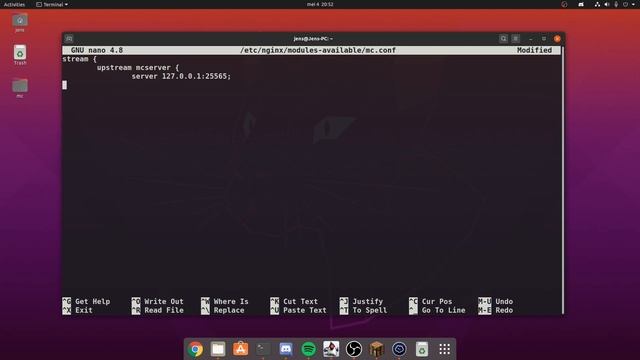
Task: Click the Cur Pos shortcut label
Action: point(437,302)
